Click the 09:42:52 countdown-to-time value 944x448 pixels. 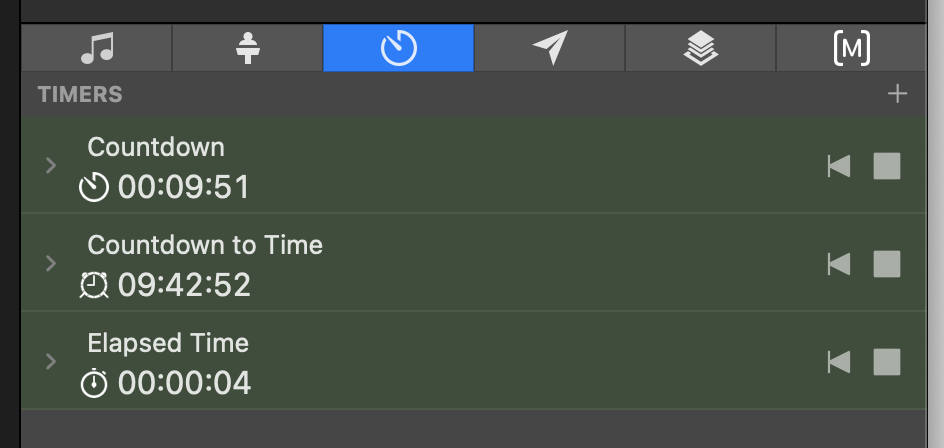point(184,285)
